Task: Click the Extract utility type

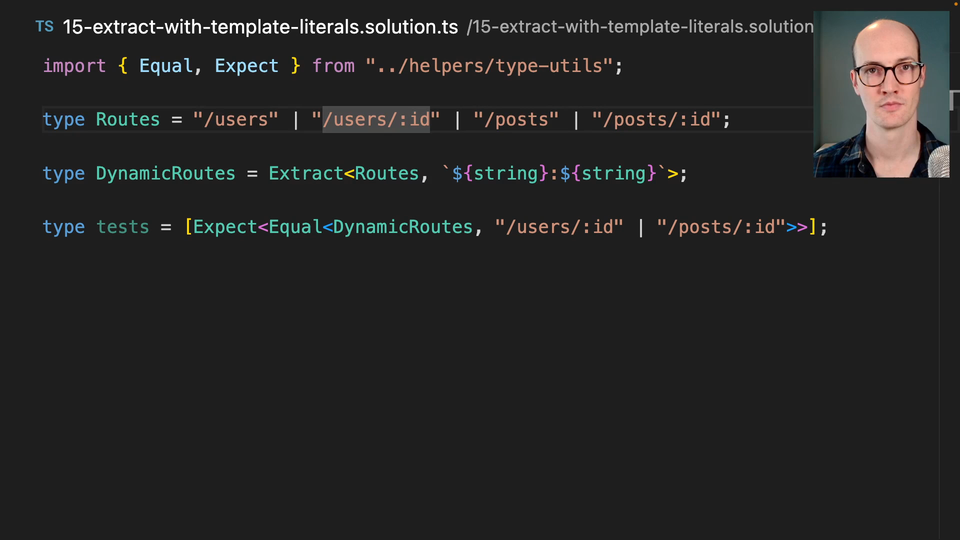Action: pyautogui.click(x=306, y=174)
